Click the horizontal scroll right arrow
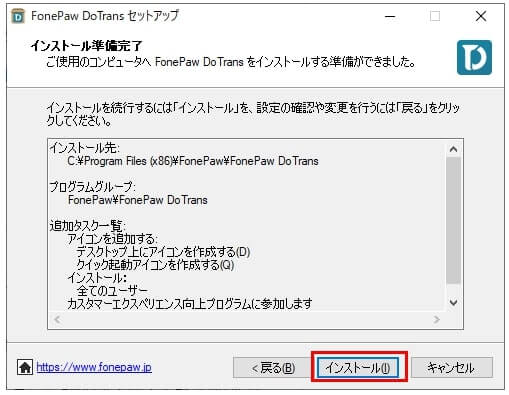This screenshot has width=509, height=395. 437,320
